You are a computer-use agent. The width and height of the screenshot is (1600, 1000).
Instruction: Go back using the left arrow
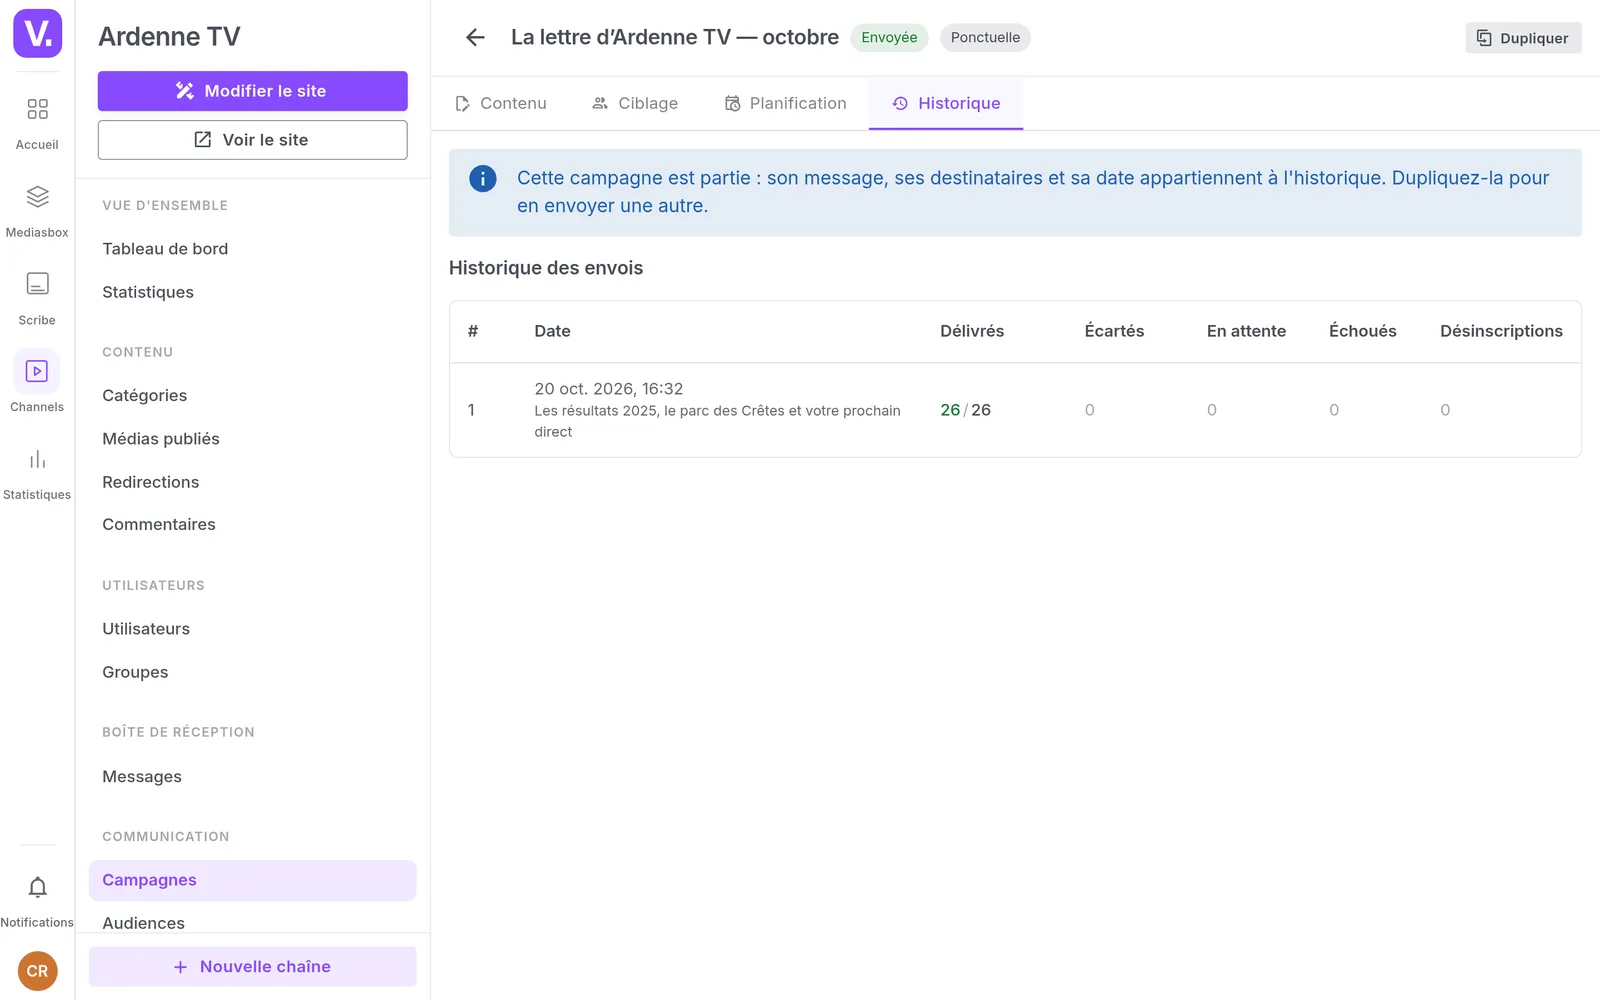tap(475, 37)
